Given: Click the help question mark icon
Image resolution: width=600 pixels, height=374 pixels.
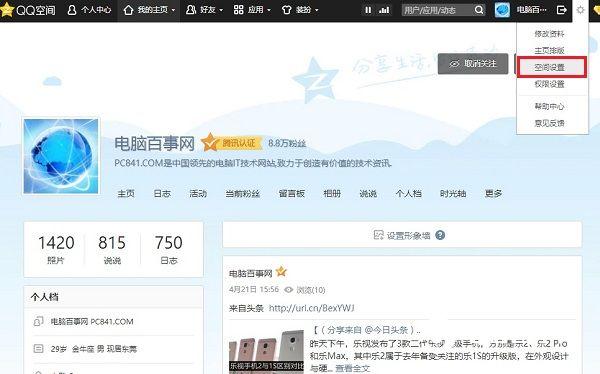Looking at the screenshot, I should point(440,235).
